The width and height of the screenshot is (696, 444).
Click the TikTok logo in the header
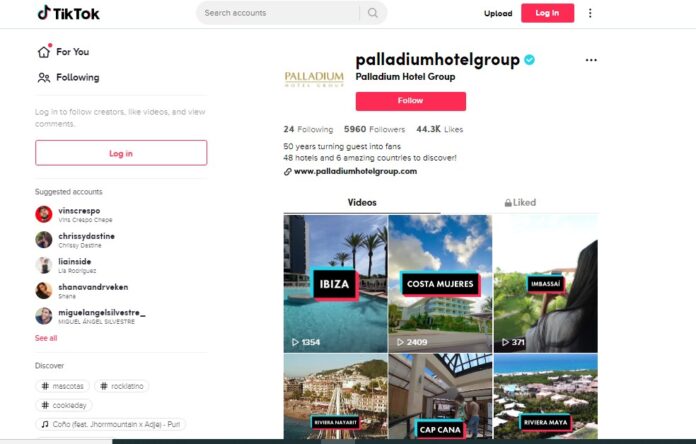click(x=68, y=13)
